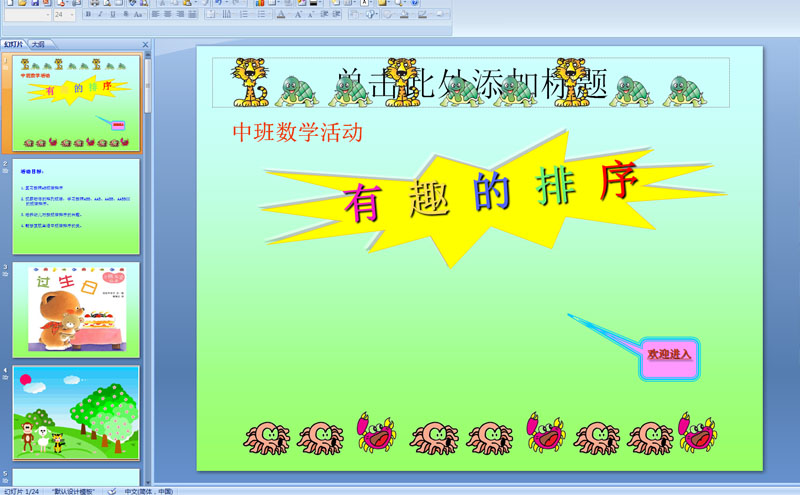Switch to the 大纲 outline tab

point(39,44)
